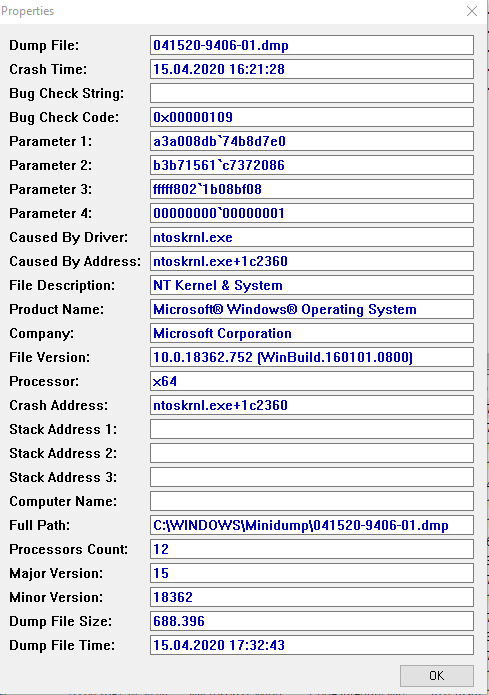Select the Dump File field value
The height and width of the screenshot is (695, 489).
click(x=312, y=45)
